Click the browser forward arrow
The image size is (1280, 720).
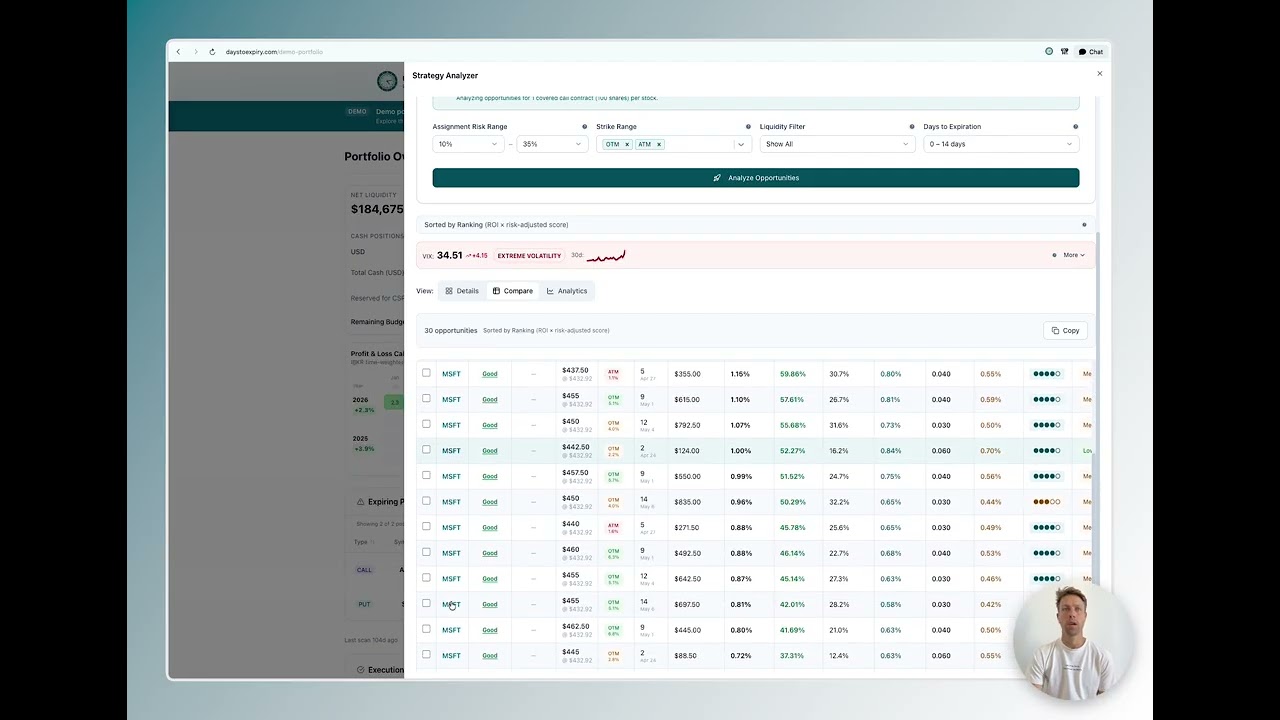tap(195, 52)
